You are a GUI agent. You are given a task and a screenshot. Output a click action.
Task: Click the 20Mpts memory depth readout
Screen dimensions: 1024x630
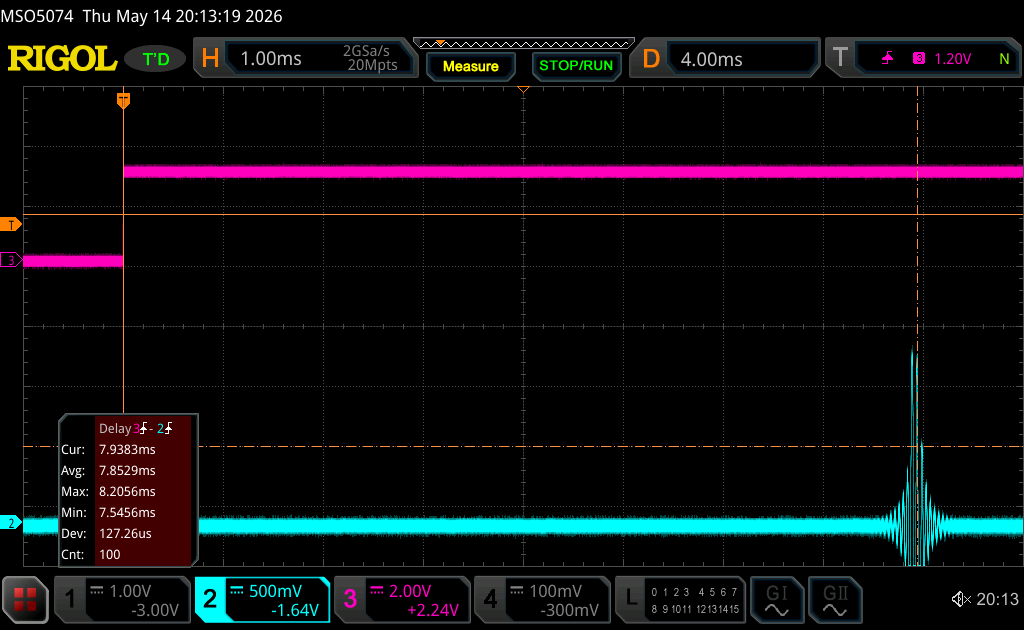[372, 65]
